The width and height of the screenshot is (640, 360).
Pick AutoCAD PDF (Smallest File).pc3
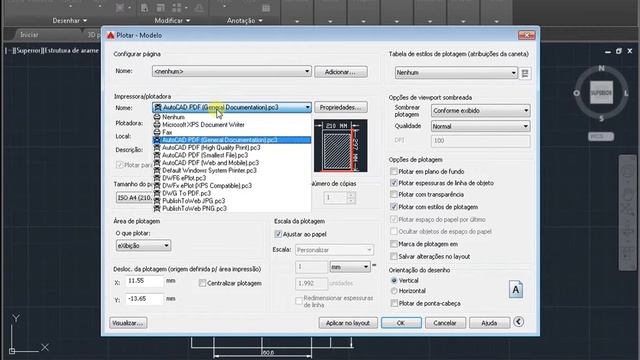(x=231, y=156)
